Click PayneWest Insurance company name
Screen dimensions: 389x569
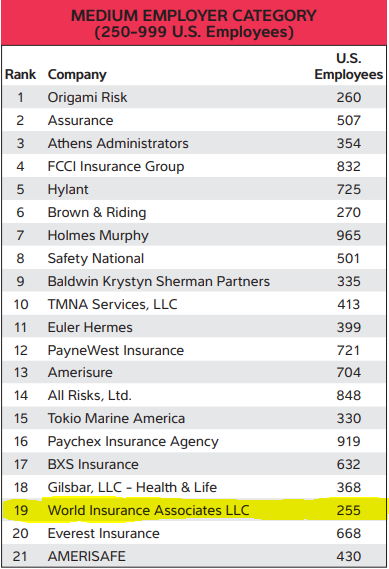116,351
